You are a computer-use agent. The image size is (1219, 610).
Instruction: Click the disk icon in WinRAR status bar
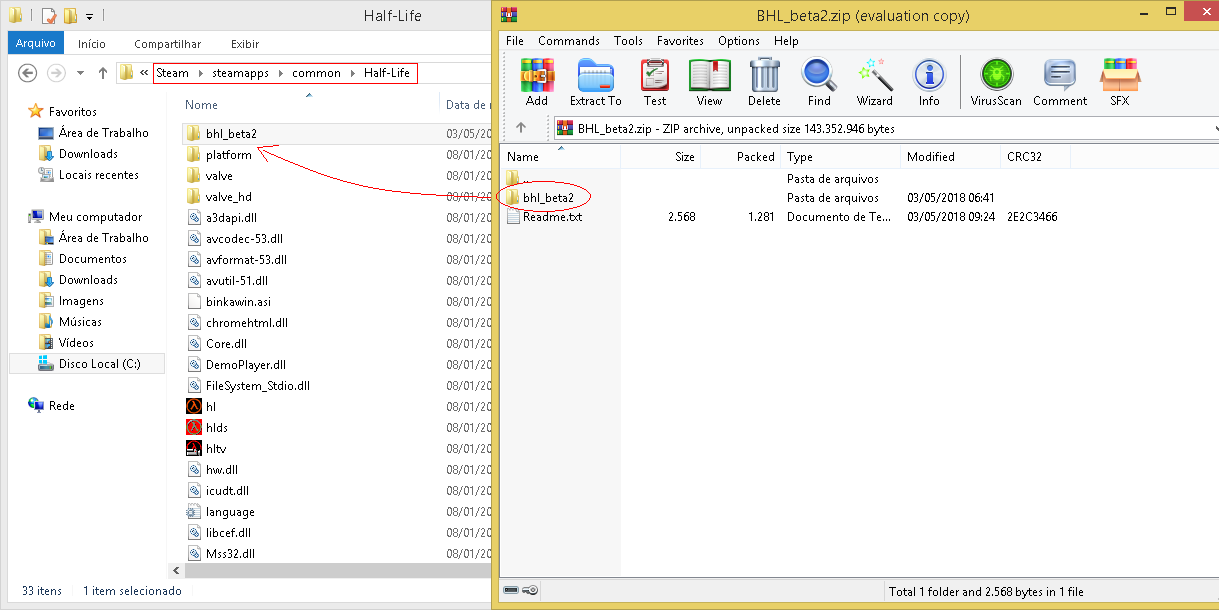[512, 591]
